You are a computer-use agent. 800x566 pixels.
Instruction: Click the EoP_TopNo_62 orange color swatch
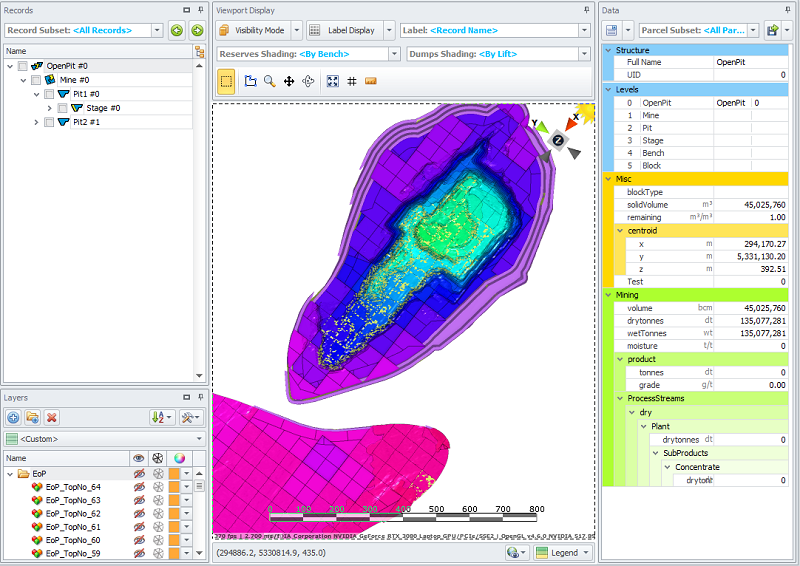pyautogui.click(x=174, y=513)
